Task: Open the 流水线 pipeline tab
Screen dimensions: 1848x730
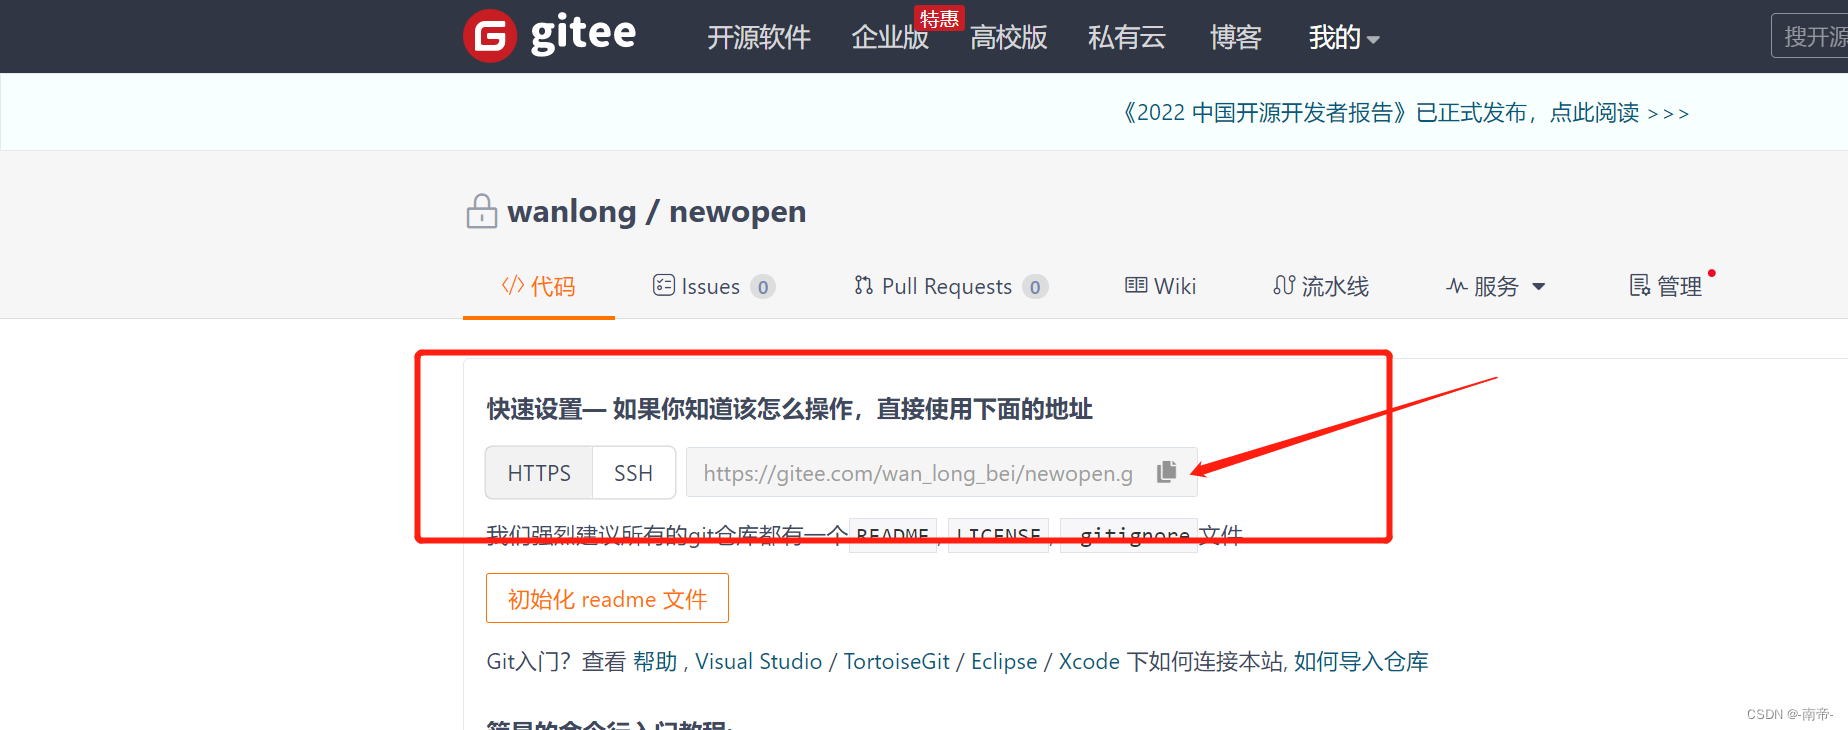Action: pyautogui.click(x=1321, y=286)
